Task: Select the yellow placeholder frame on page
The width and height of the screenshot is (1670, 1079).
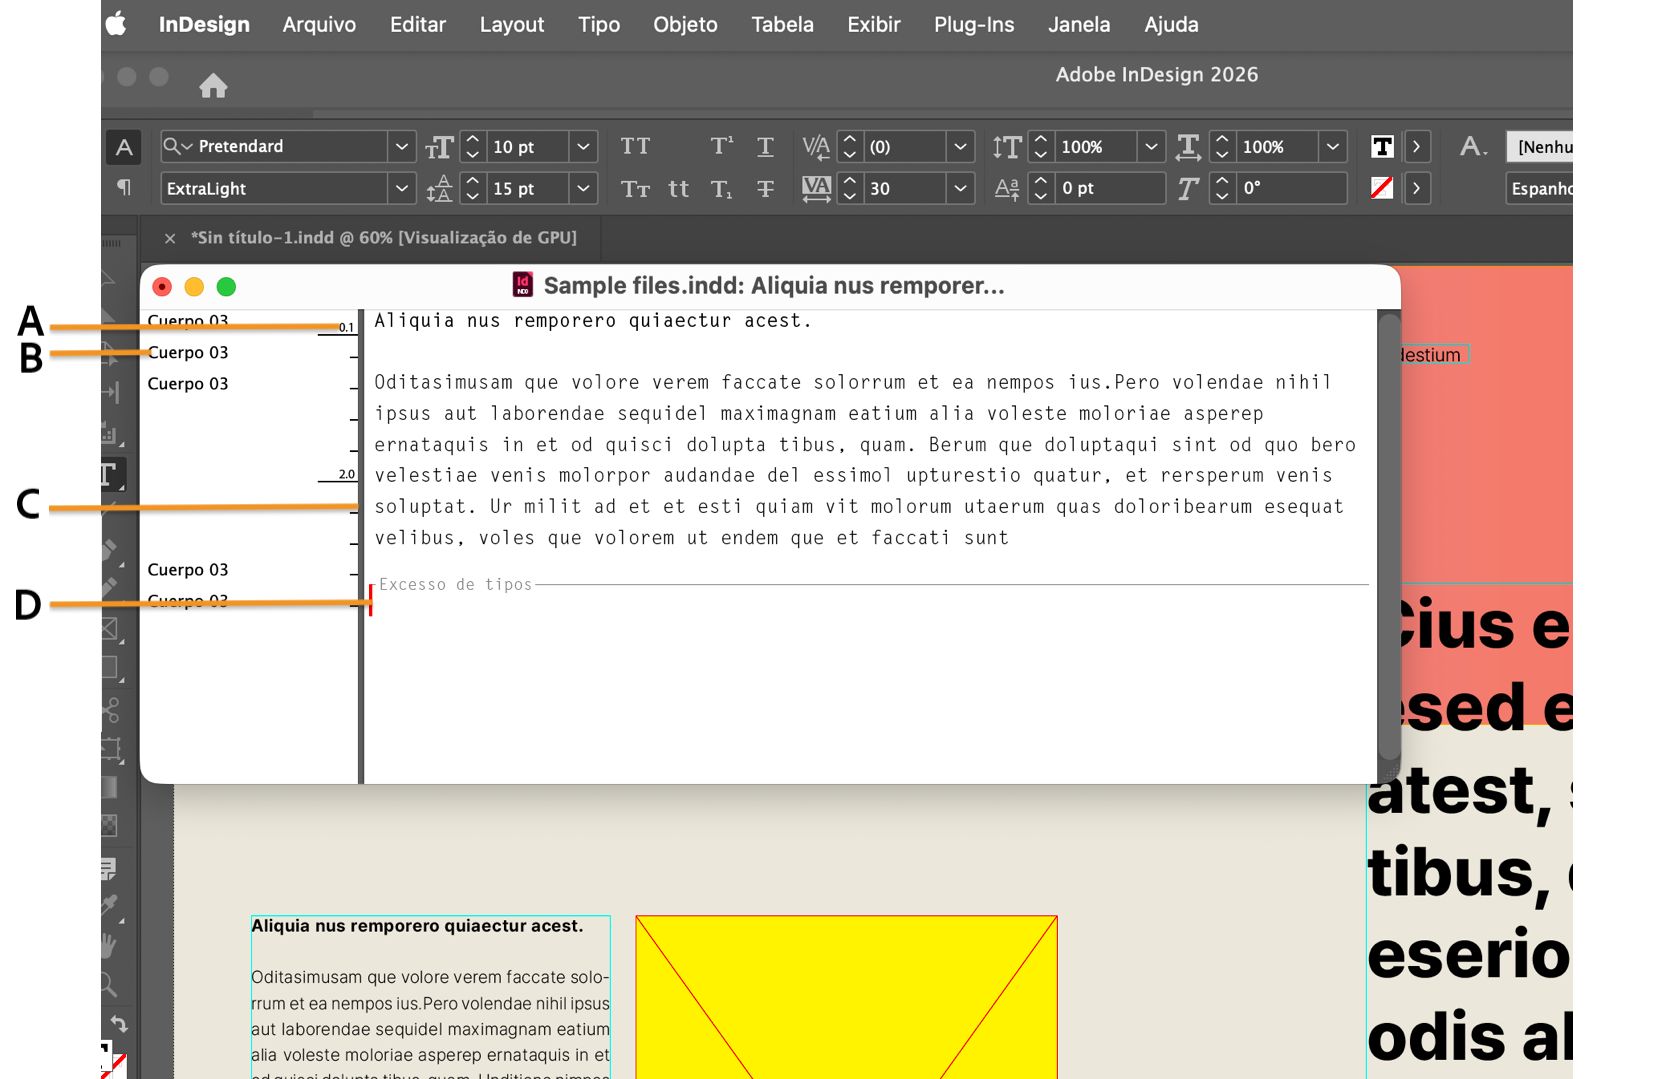Action: click(846, 996)
